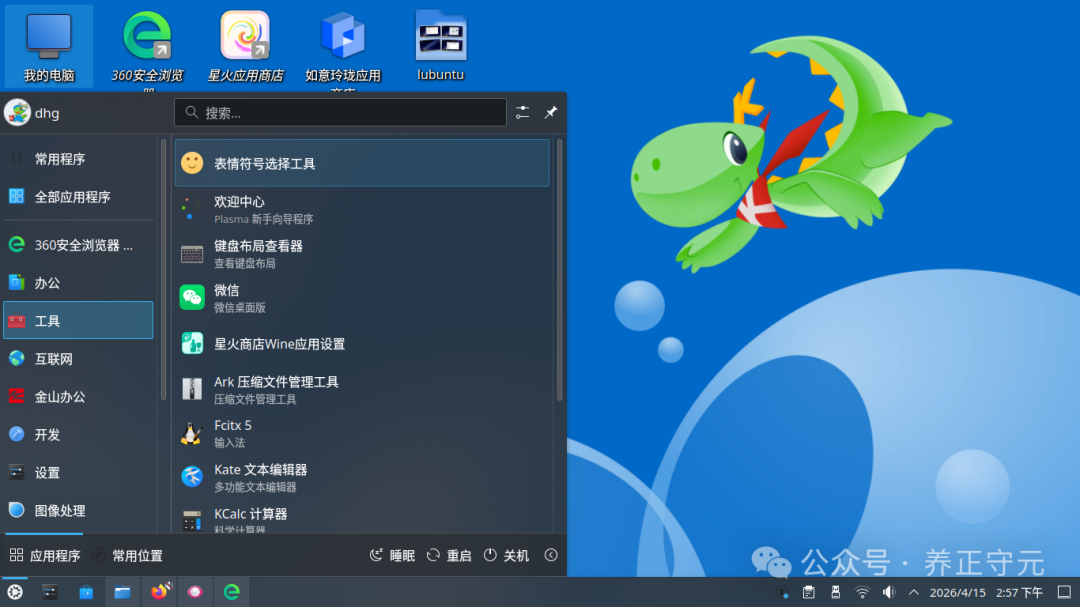1080x607 pixels.
Task: Click the 睡眠 sleep button
Action: click(x=392, y=555)
